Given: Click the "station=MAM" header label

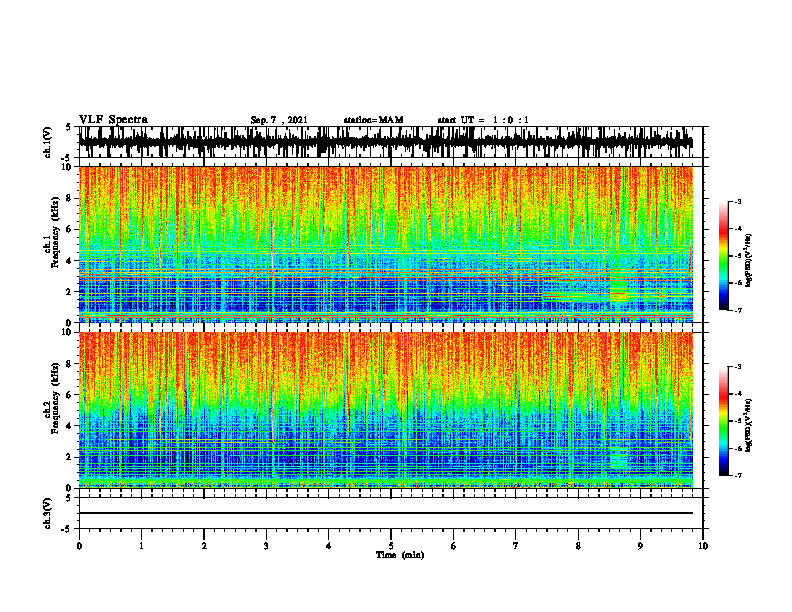Looking at the screenshot, I should 373,120.
